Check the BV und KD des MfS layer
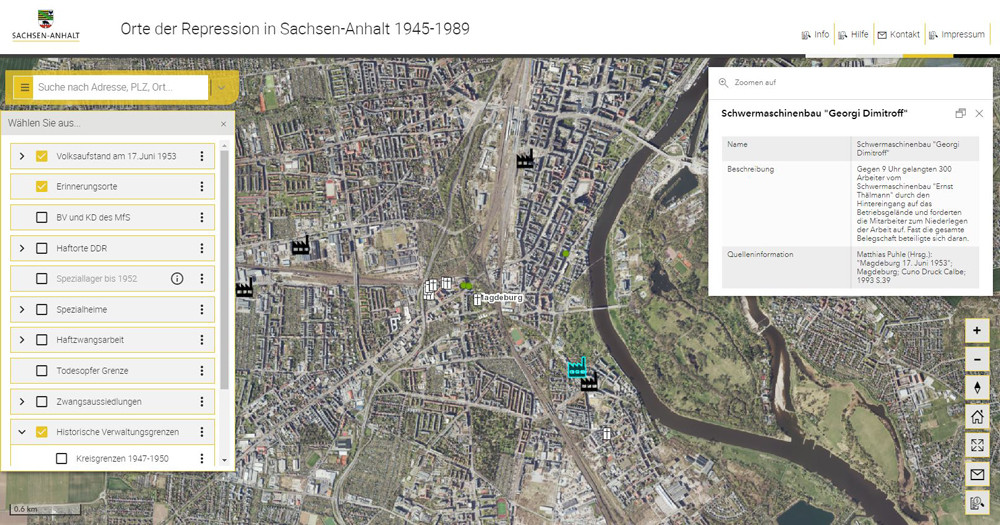Screen dimensions: 1000x525 click(42, 217)
